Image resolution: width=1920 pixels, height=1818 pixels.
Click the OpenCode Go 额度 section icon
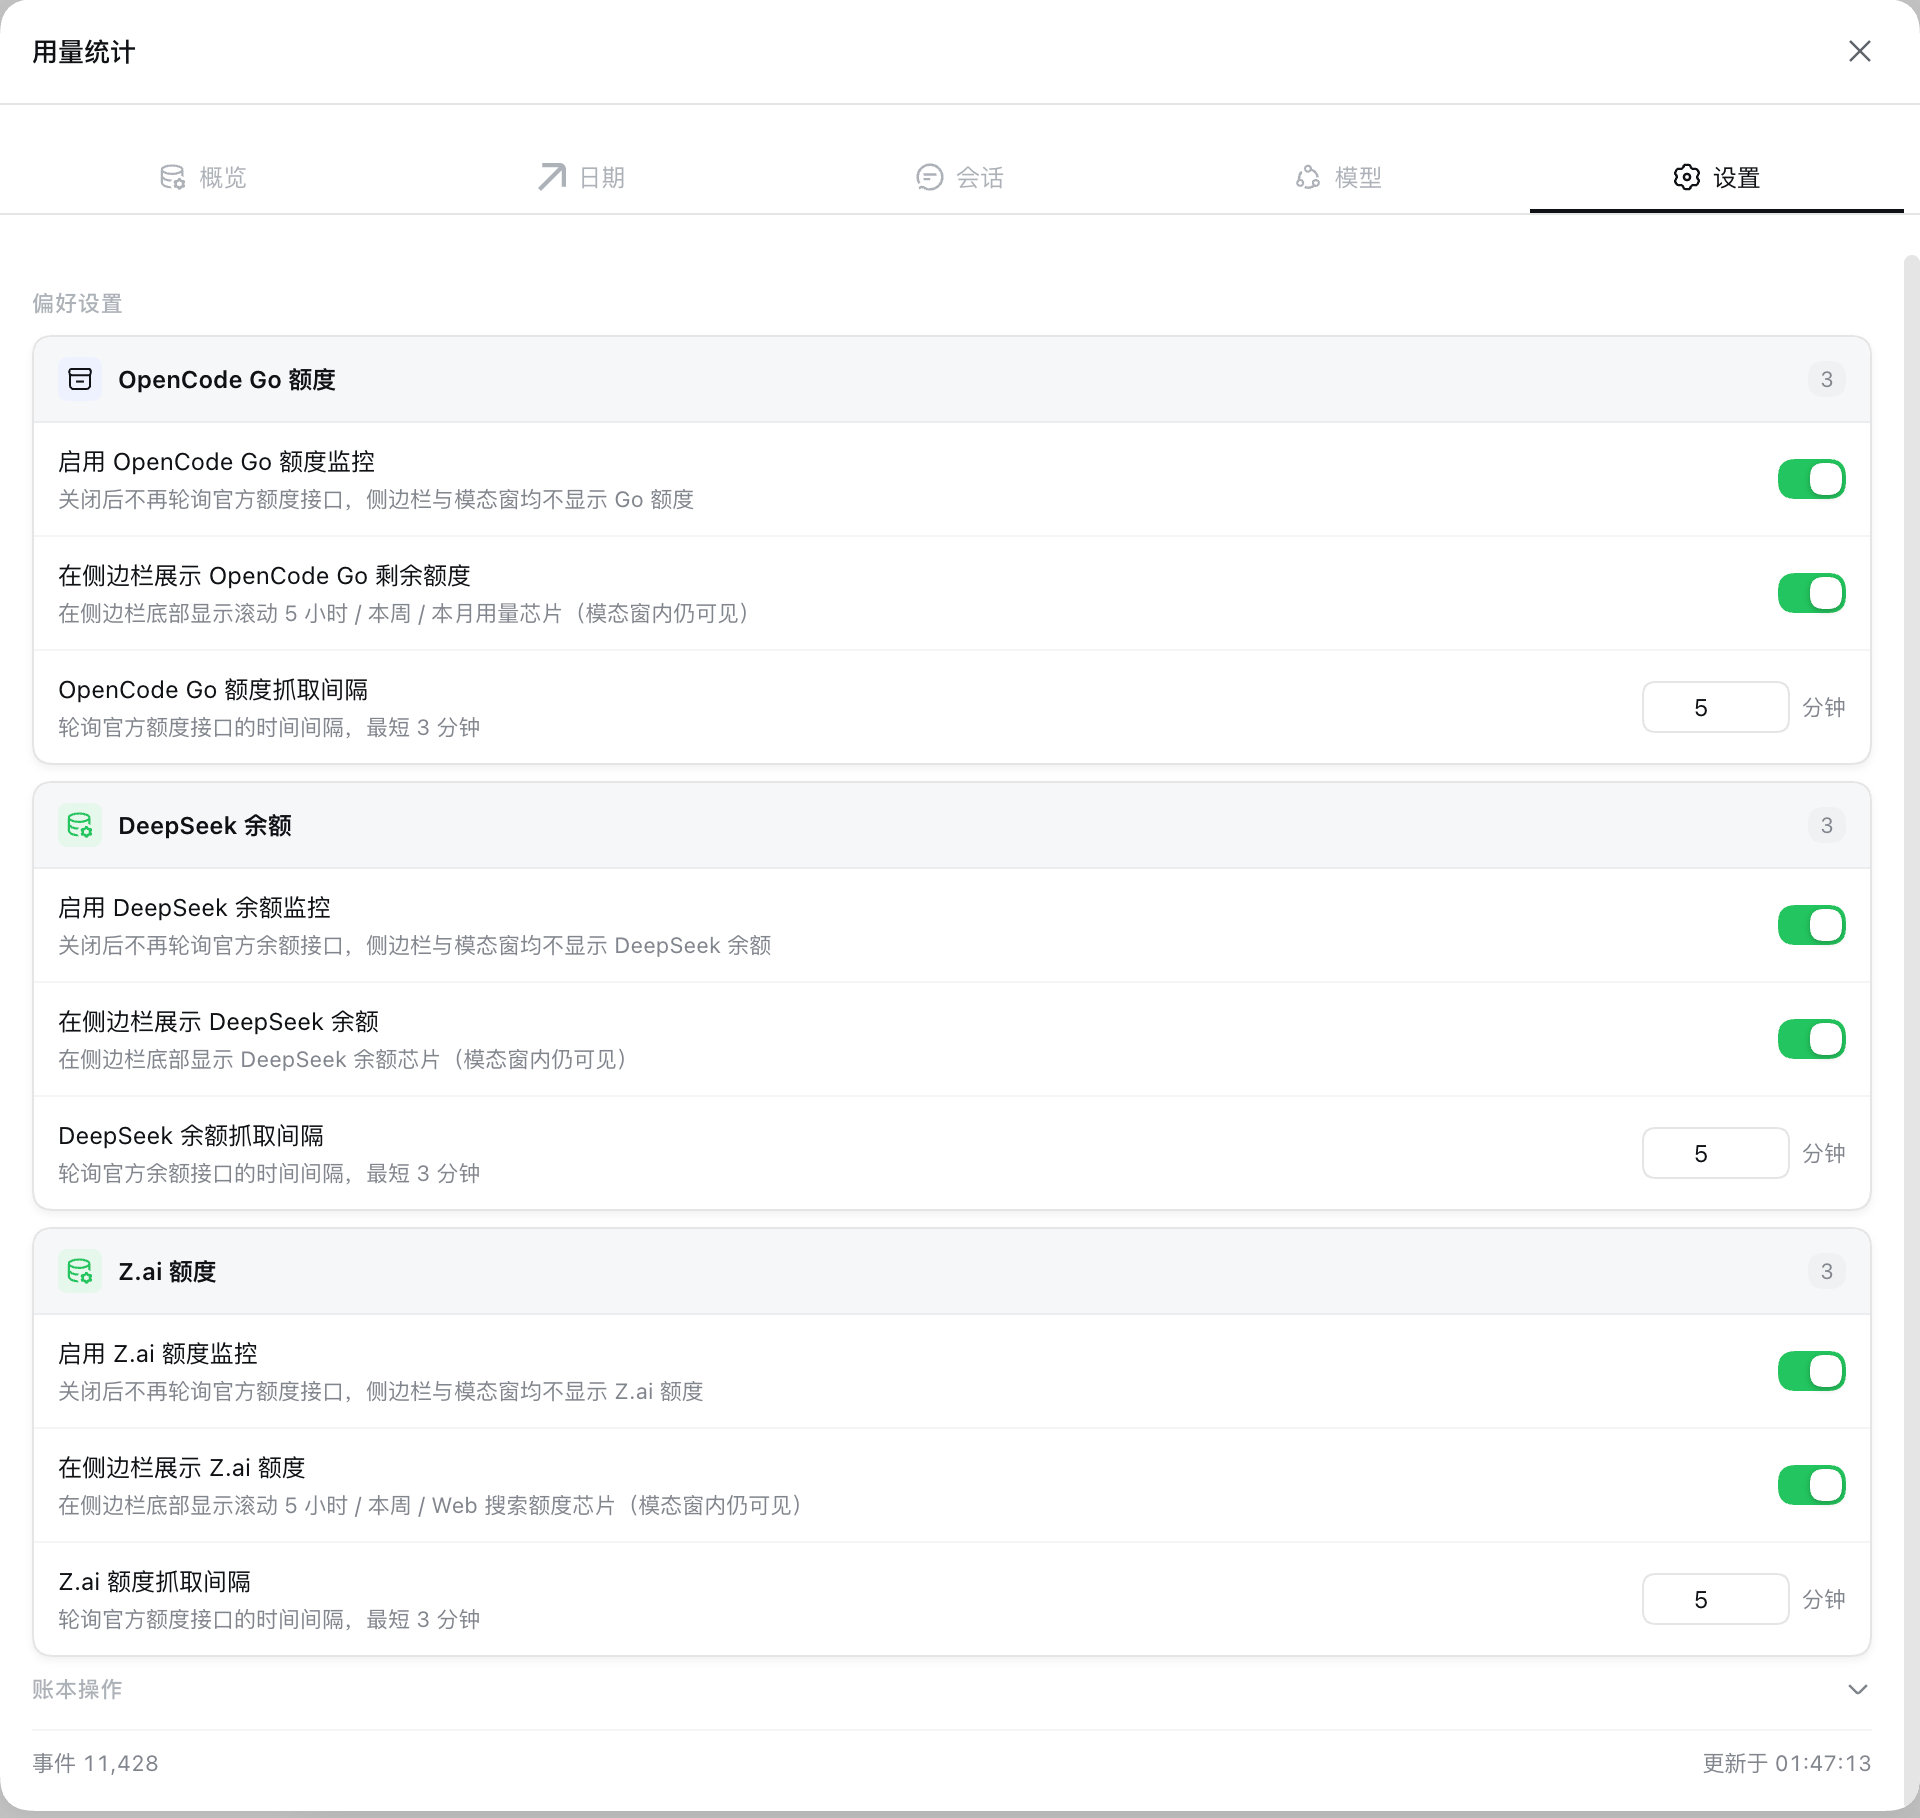coord(80,379)
